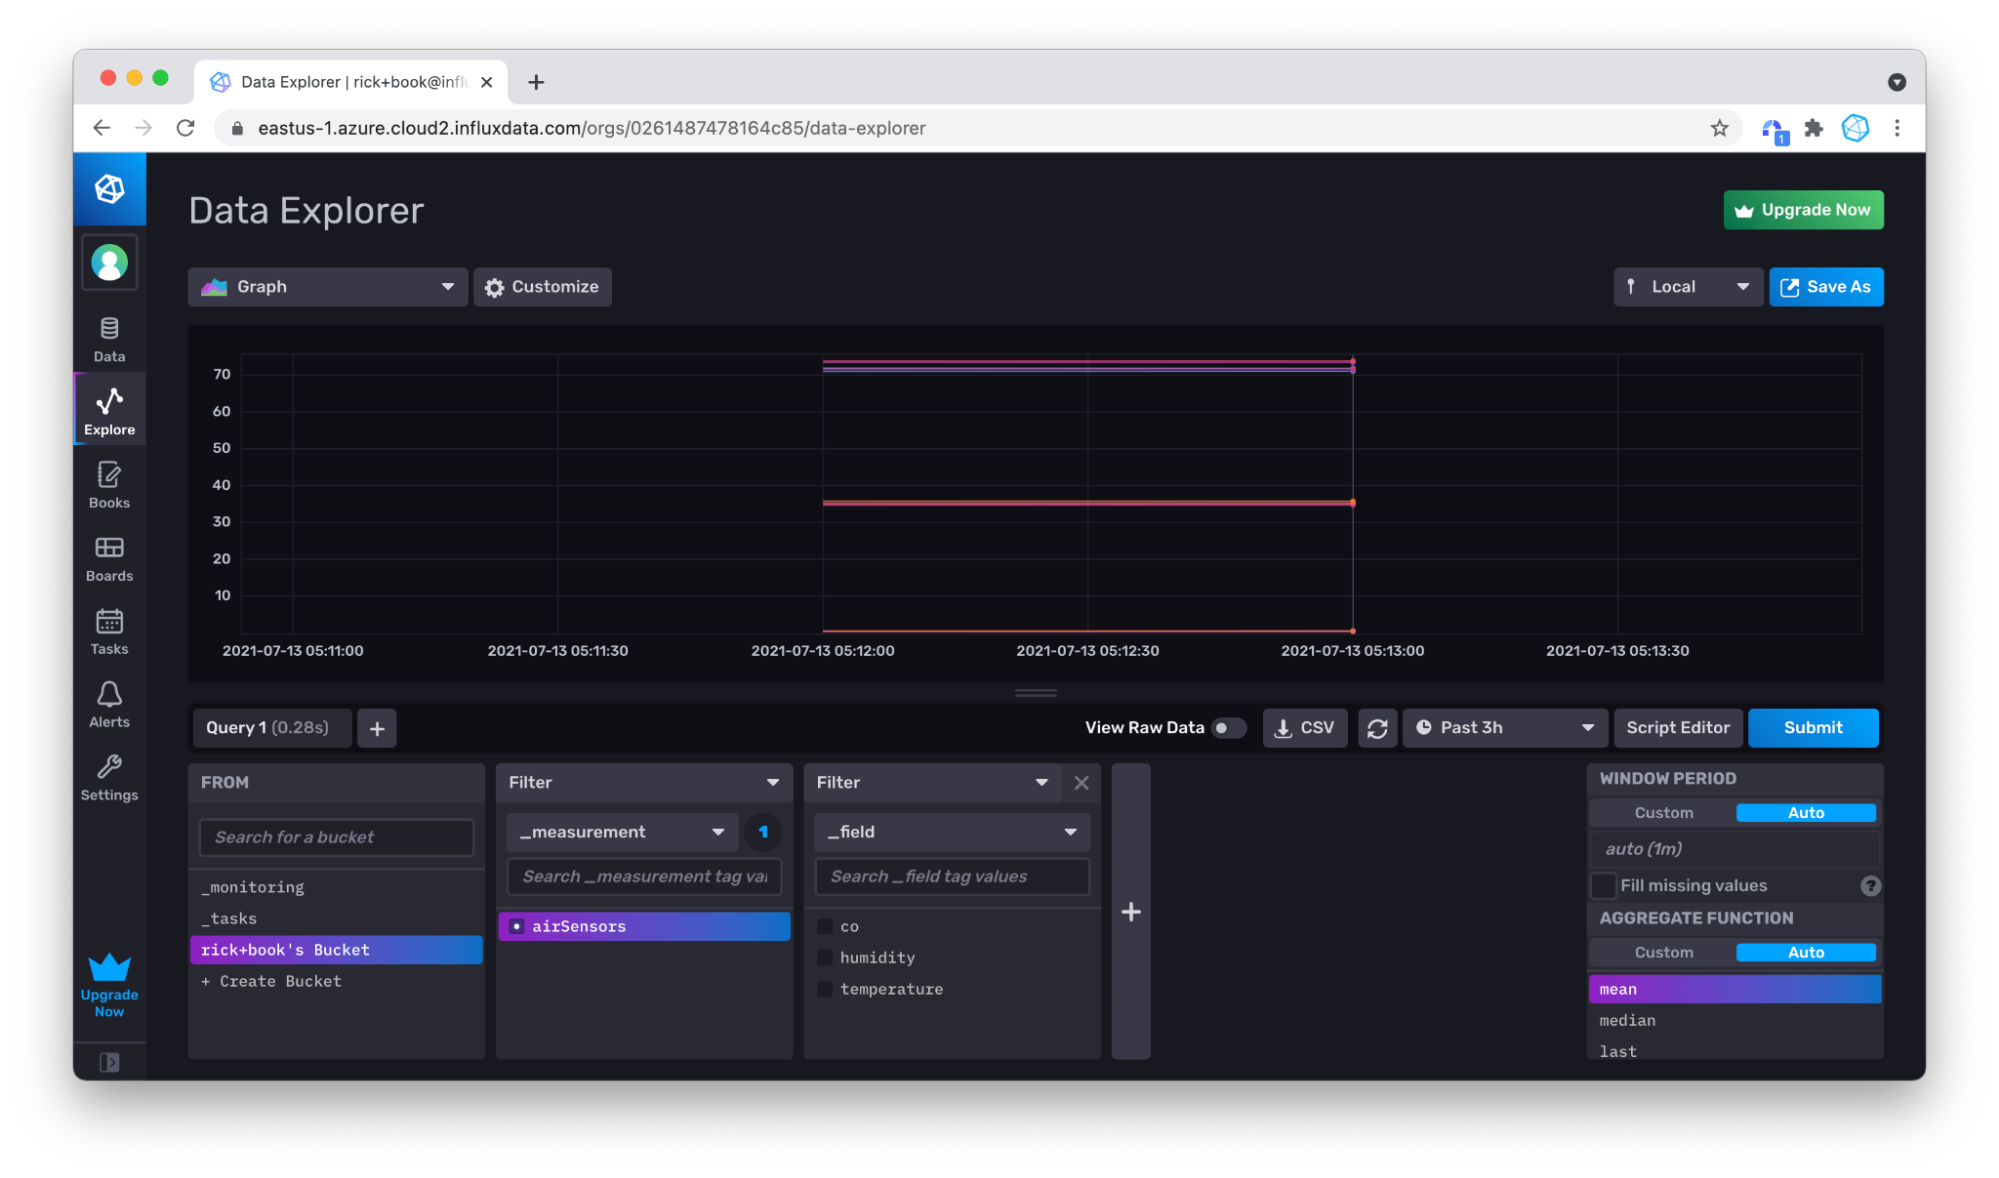Add another filter column with plus
Image resolution: width=1999 pixels, height=1178 pixels.
coord(1131,911)
